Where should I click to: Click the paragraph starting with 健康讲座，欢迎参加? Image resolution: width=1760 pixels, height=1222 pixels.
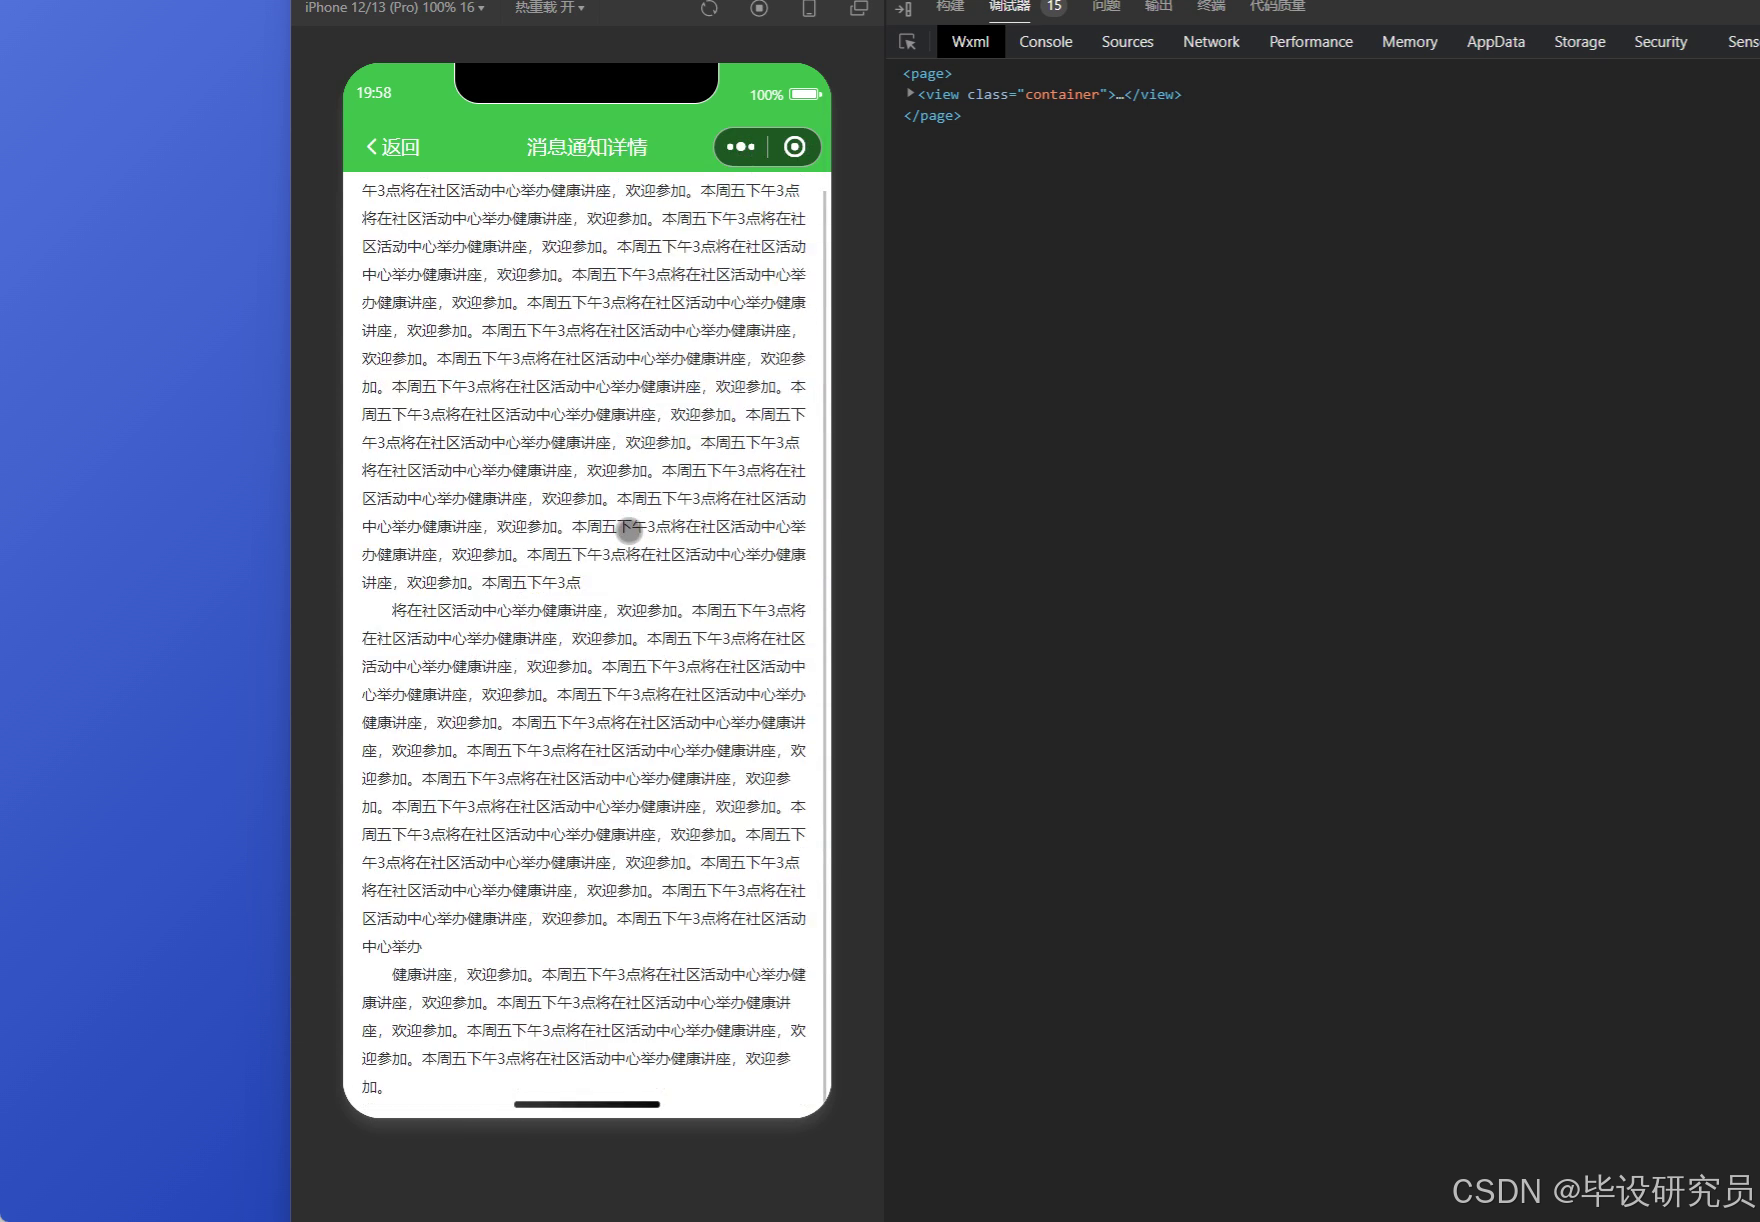tap(584, 1030)
